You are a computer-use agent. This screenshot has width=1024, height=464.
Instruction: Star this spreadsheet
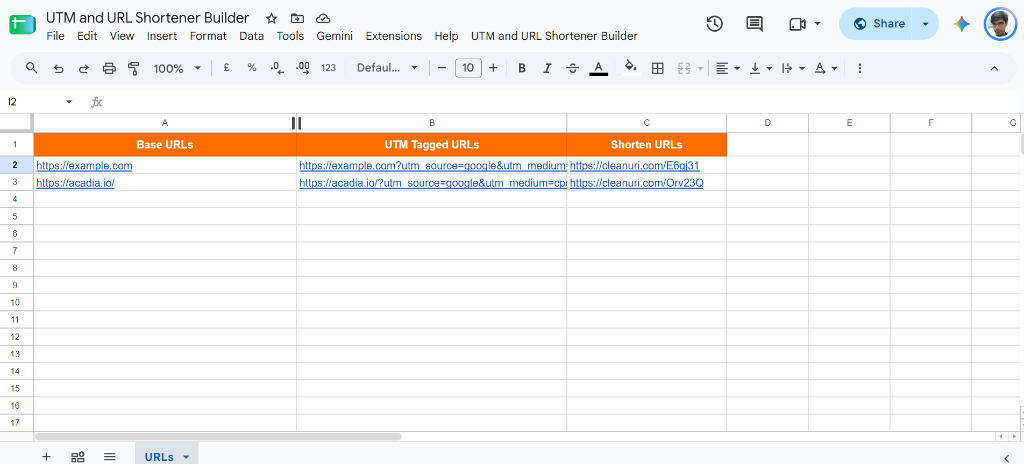[272, 18]
